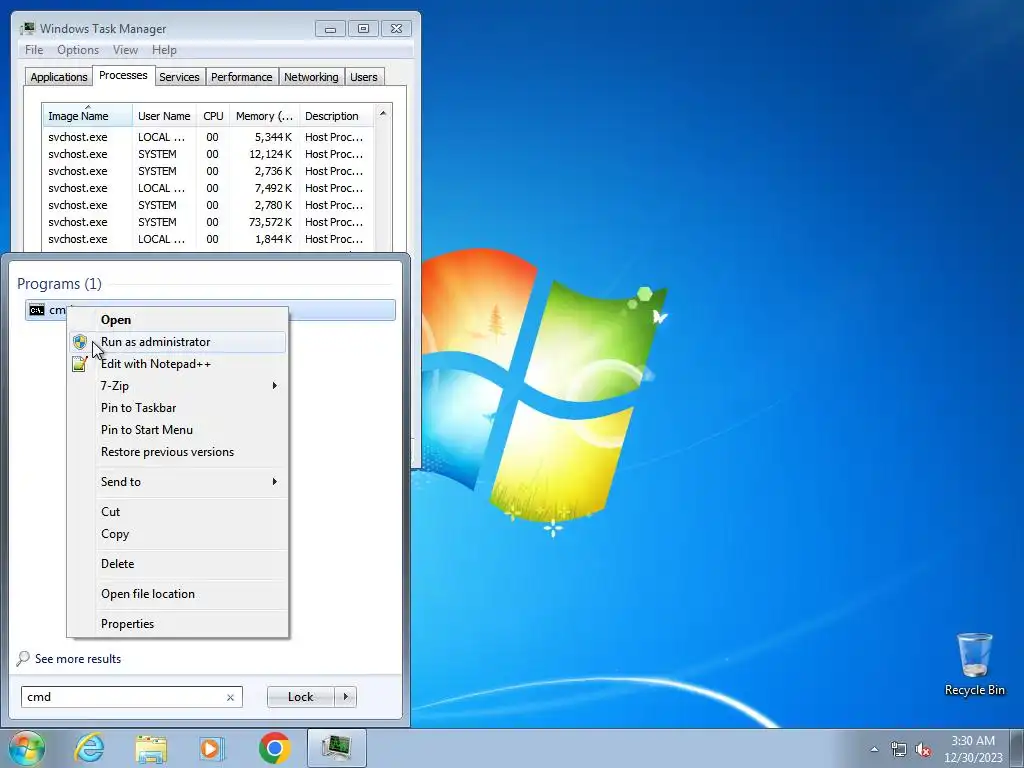This screenshot has width=1024, height=768.
Task: Click the Lock button
Action: click(x=300, y=697)
